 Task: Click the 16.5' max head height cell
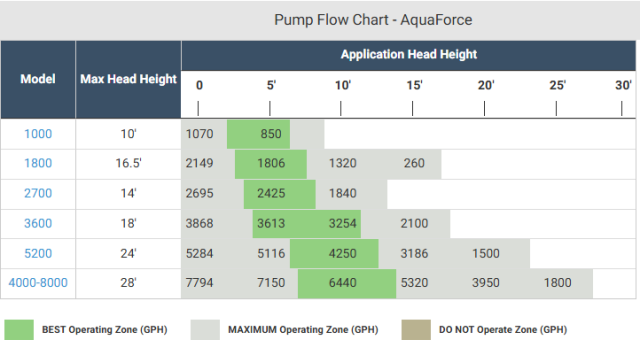point(128,163)
